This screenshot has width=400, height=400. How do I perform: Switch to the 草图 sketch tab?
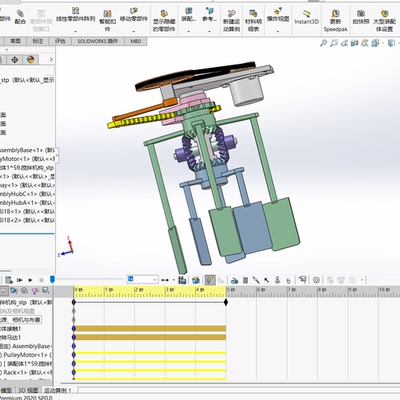pyautogui.click(x=15, y=41)
